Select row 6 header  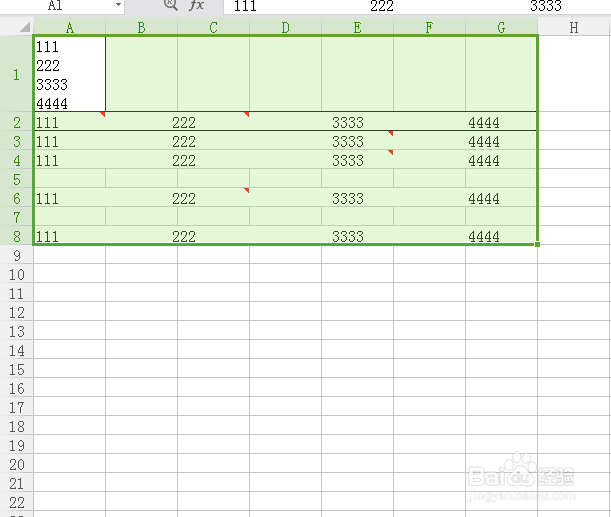tap(16, 198)
